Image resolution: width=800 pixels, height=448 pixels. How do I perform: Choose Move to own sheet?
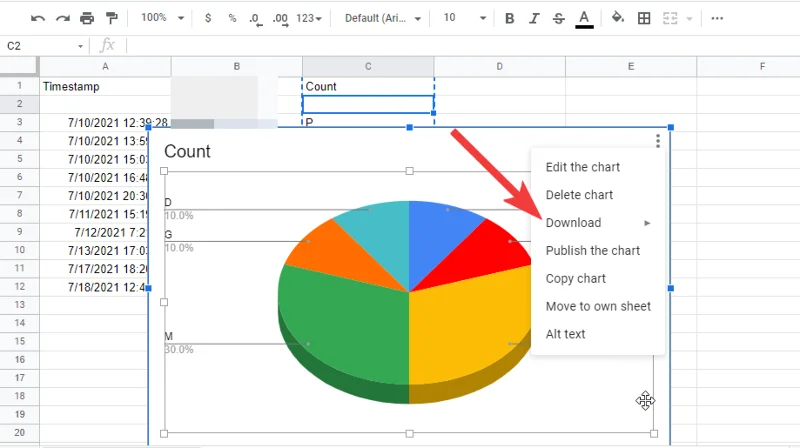click(x=598, y=306)
